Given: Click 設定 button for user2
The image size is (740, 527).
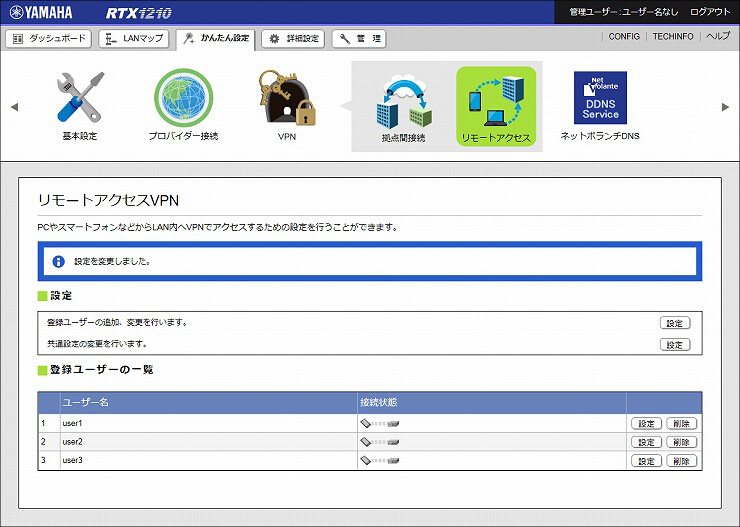Looking at the screenshot, I should click(647, 442).
